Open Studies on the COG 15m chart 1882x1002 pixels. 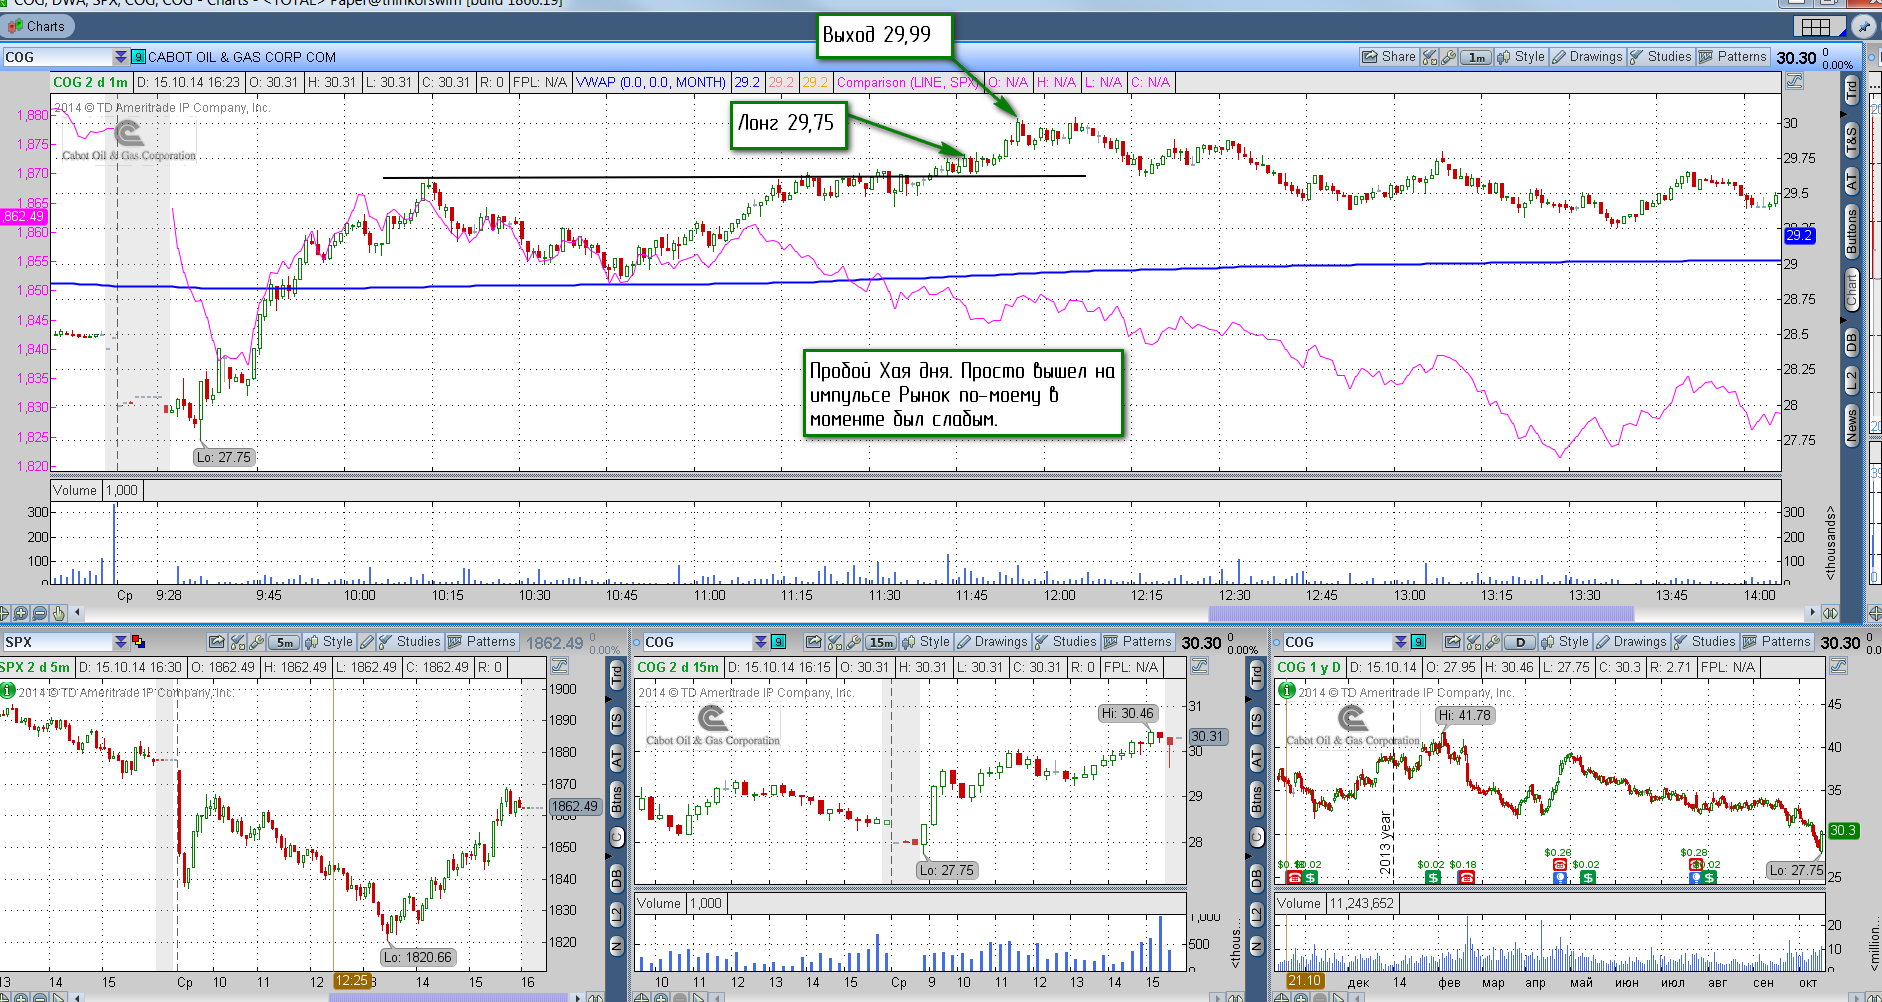click(x=1065, y=642)
